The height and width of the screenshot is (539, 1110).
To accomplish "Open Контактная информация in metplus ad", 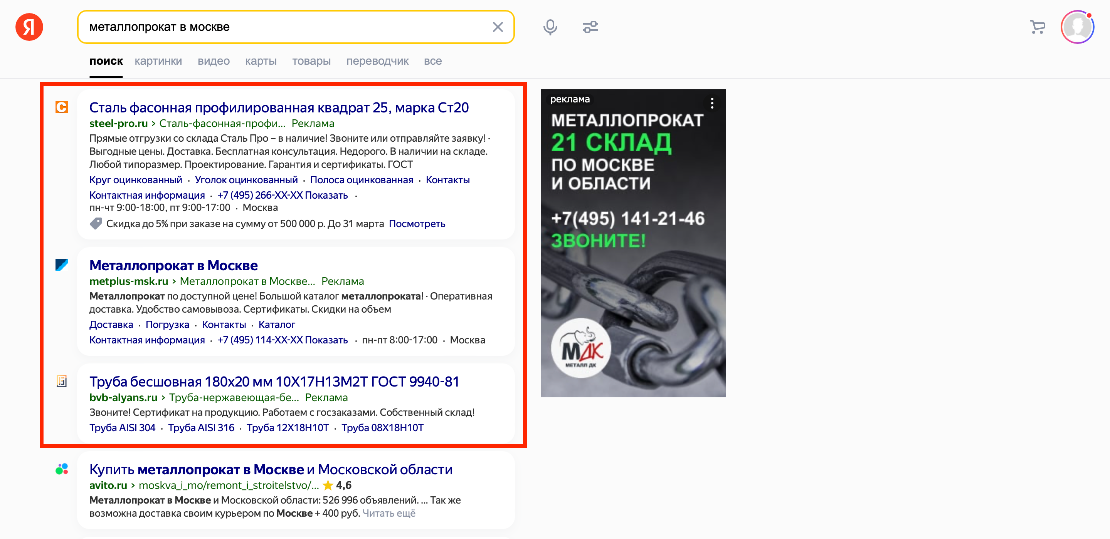I will point(147,340).
